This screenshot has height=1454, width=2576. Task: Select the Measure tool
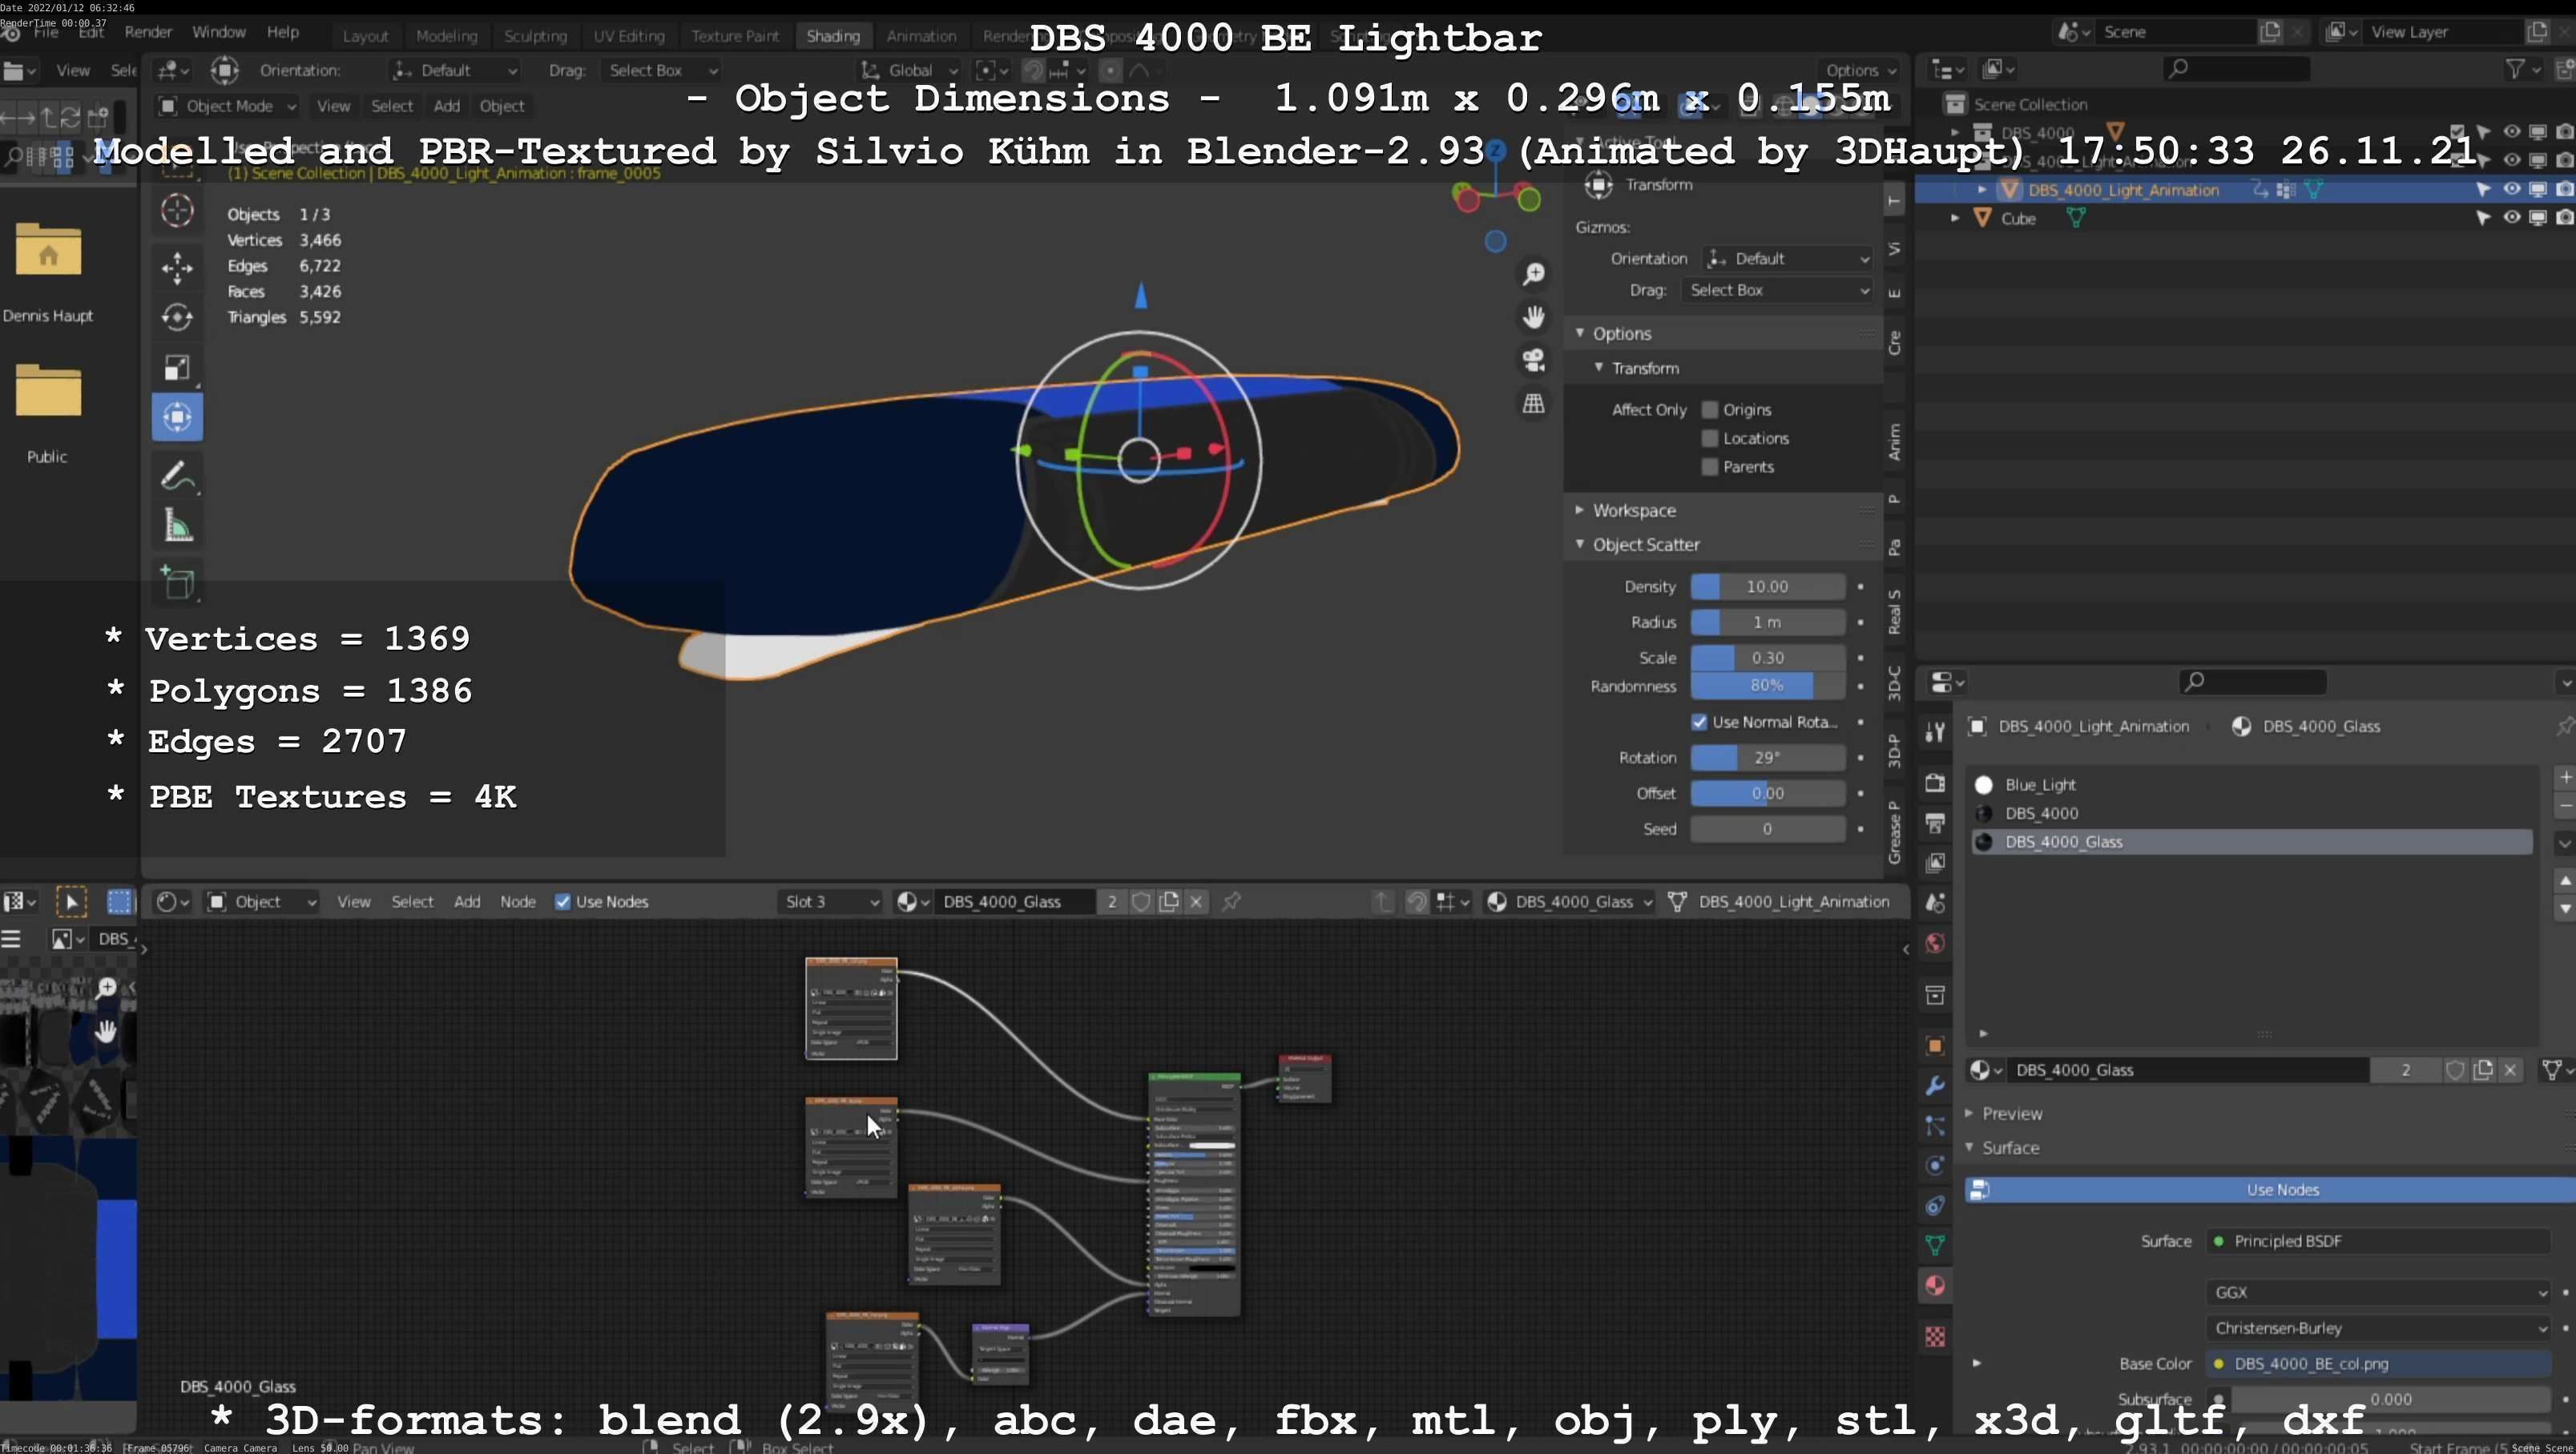[x=177, y=526]
